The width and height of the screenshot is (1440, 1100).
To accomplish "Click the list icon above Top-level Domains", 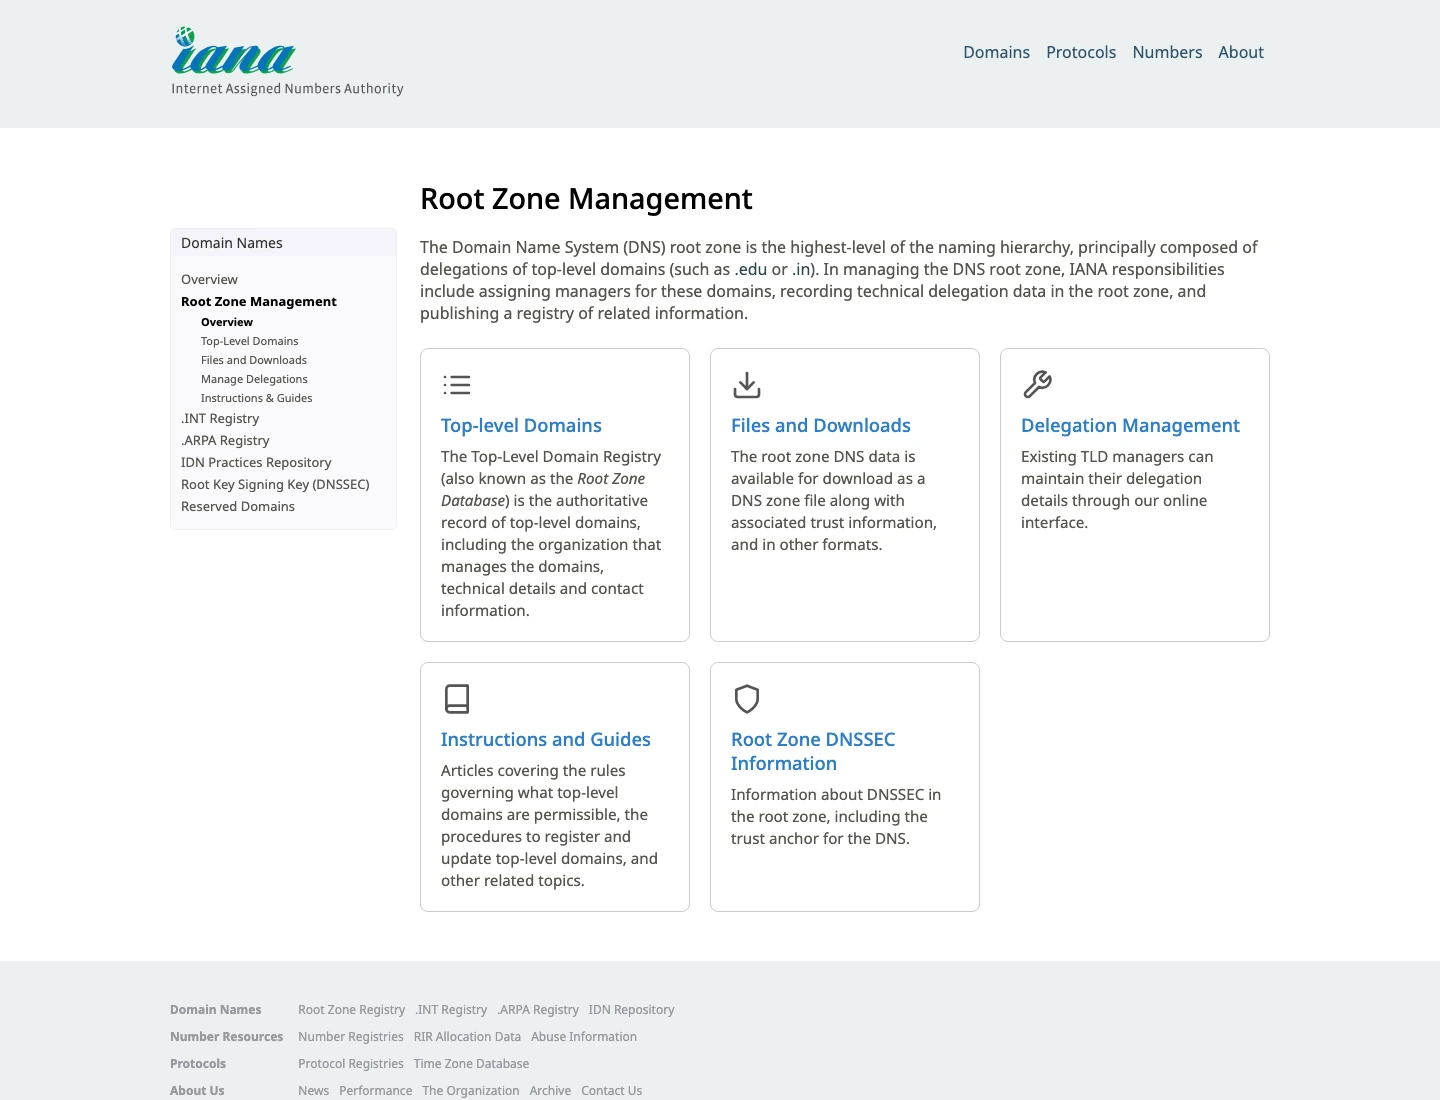I will [x=457, y=385].
